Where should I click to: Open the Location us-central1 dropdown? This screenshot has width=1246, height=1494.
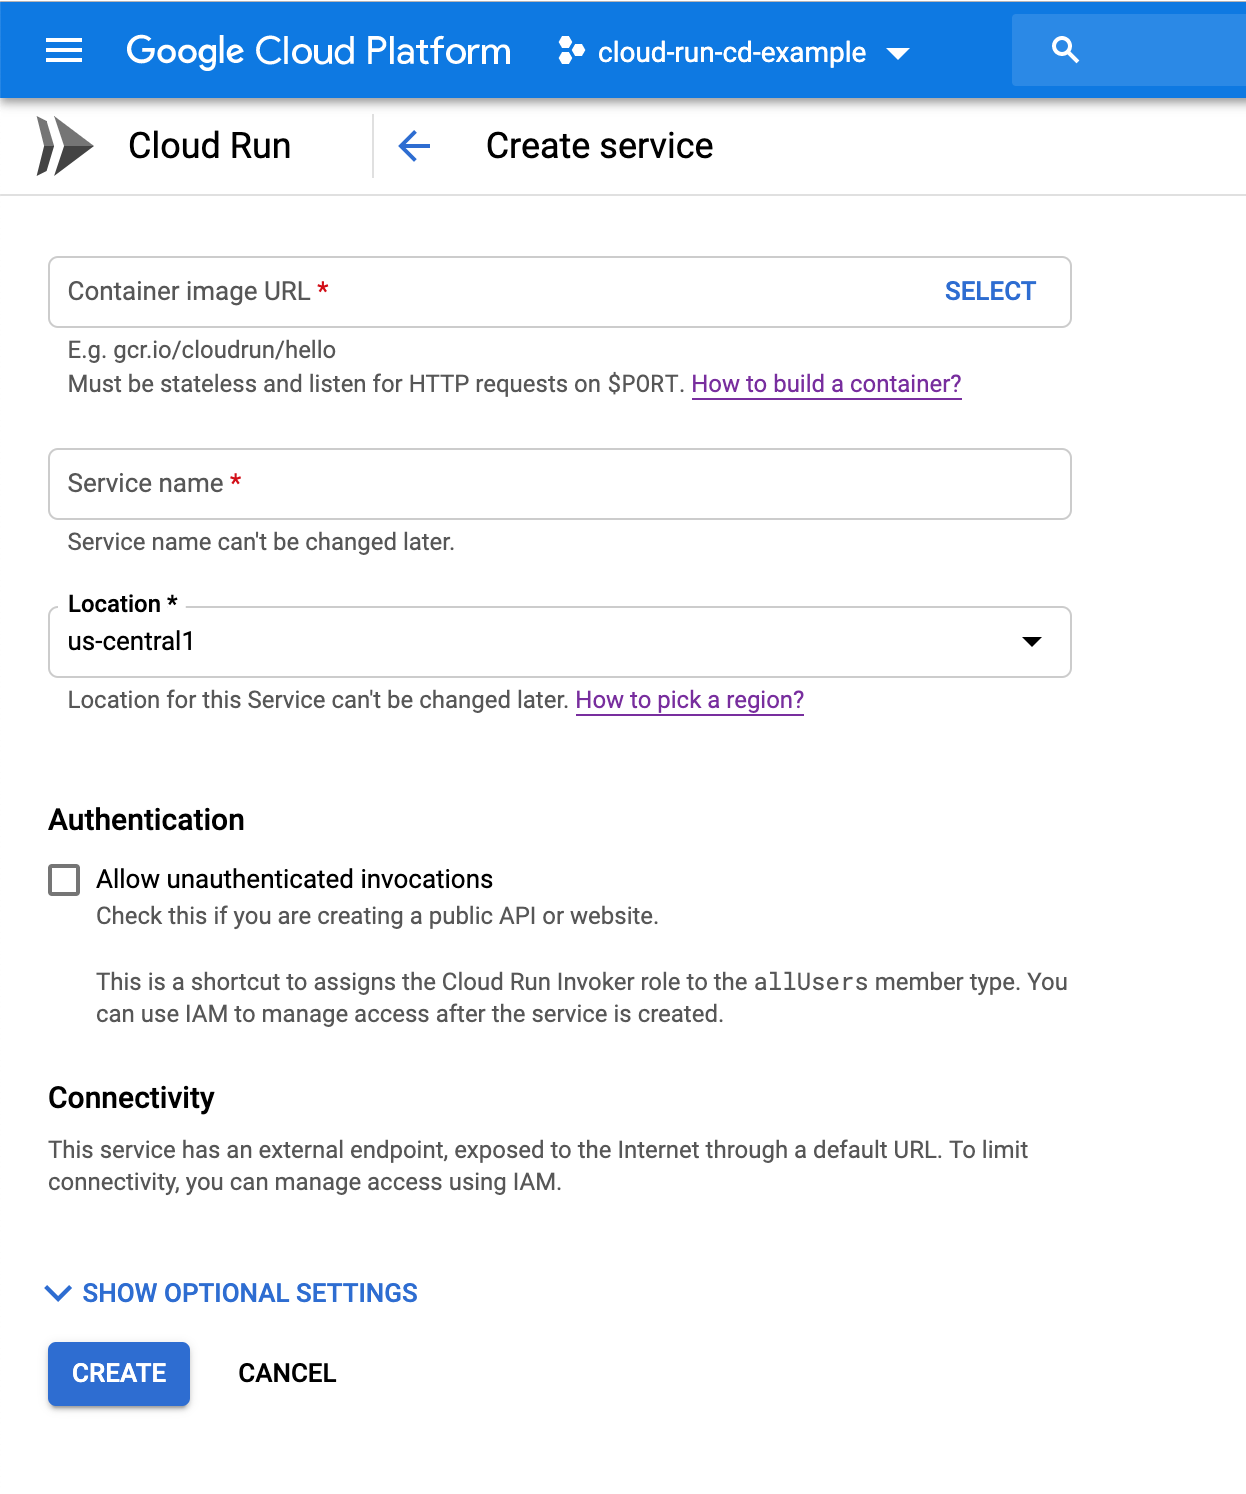(x=560, y=642)
